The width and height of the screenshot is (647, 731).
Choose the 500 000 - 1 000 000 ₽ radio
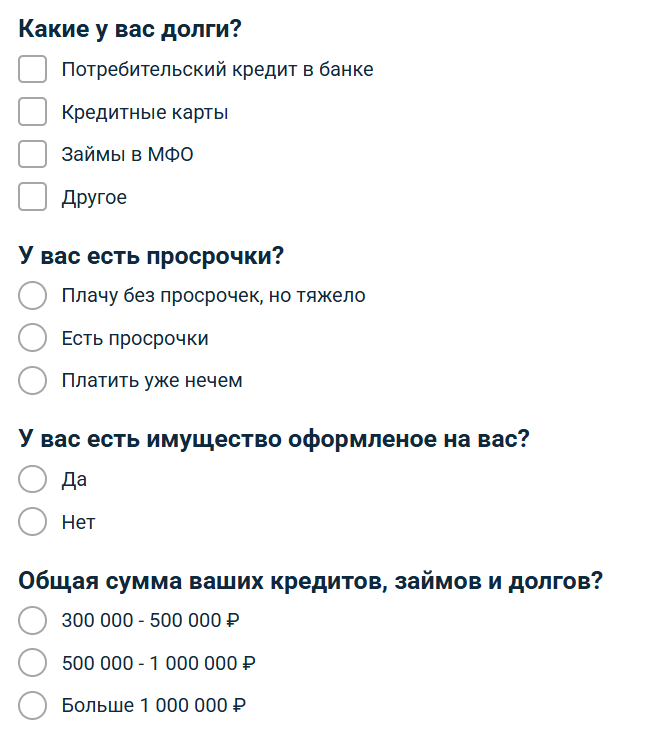pyautogui.click(x=32, y=662)
